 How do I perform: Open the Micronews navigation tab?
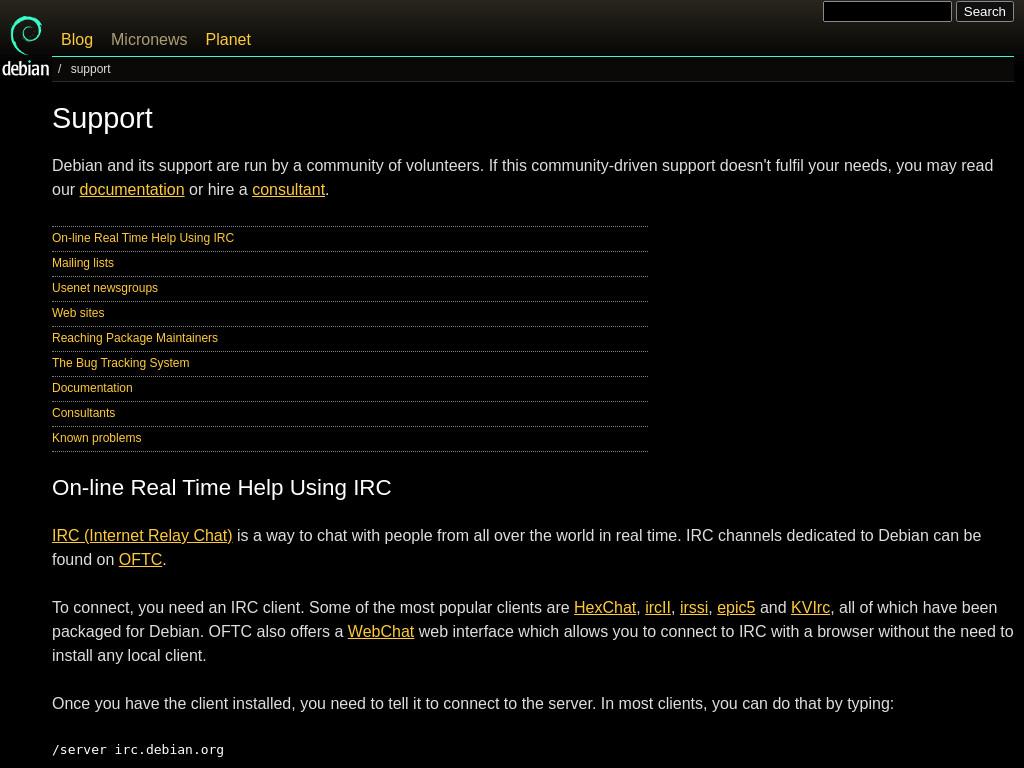[149, 39]
